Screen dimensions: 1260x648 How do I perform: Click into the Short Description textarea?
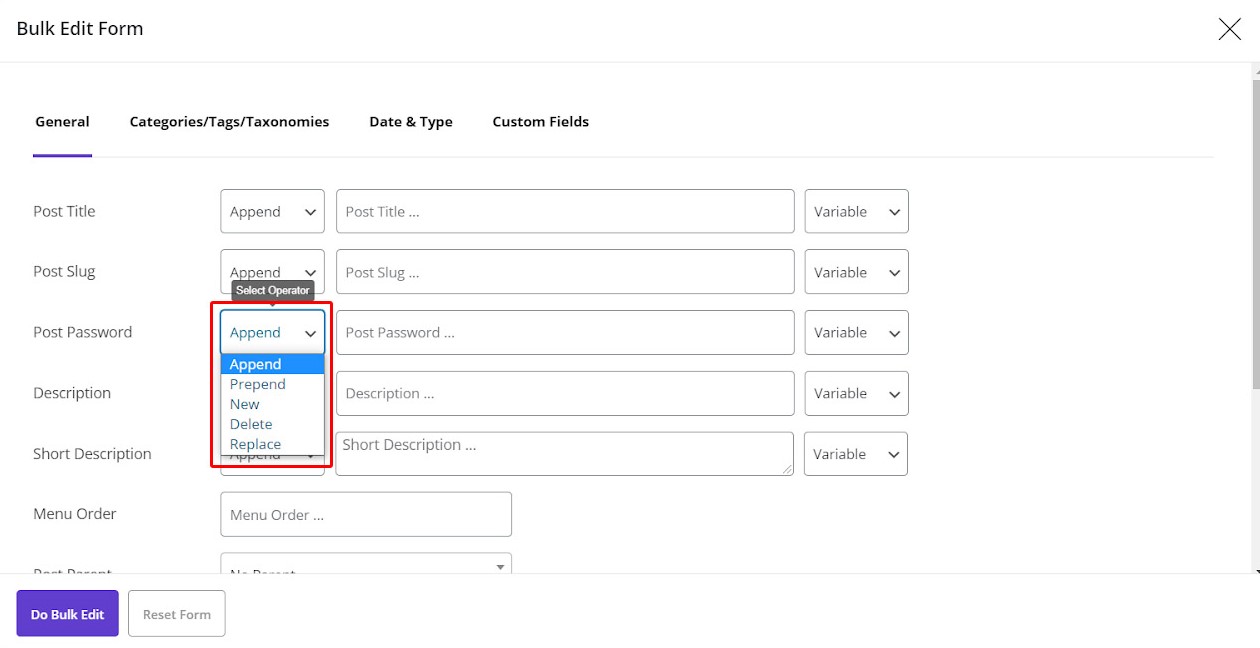tap(564, 453)
